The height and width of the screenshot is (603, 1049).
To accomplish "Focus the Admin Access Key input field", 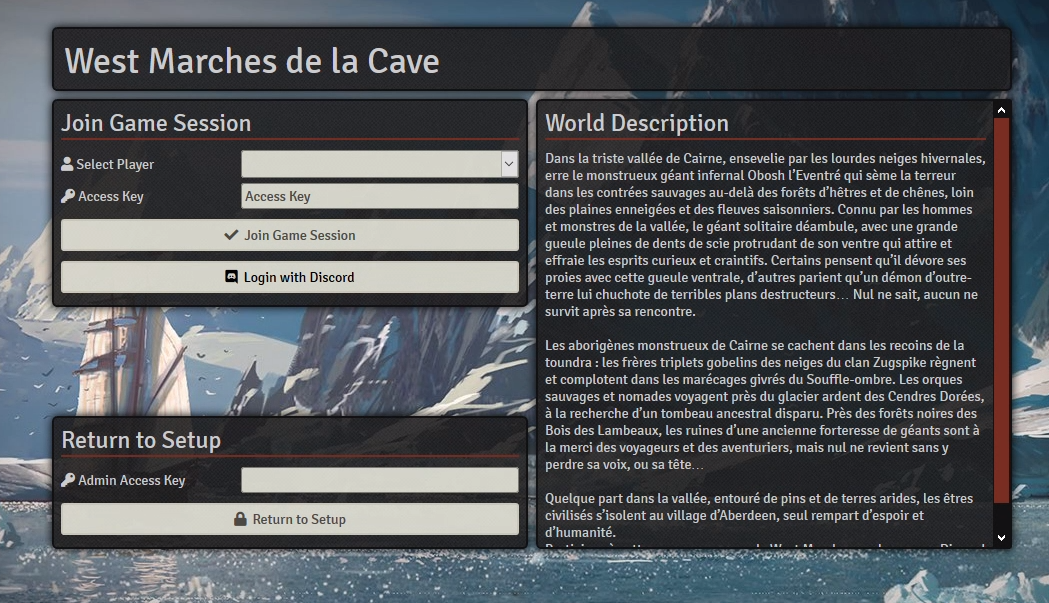I will (x=379, y=480).
